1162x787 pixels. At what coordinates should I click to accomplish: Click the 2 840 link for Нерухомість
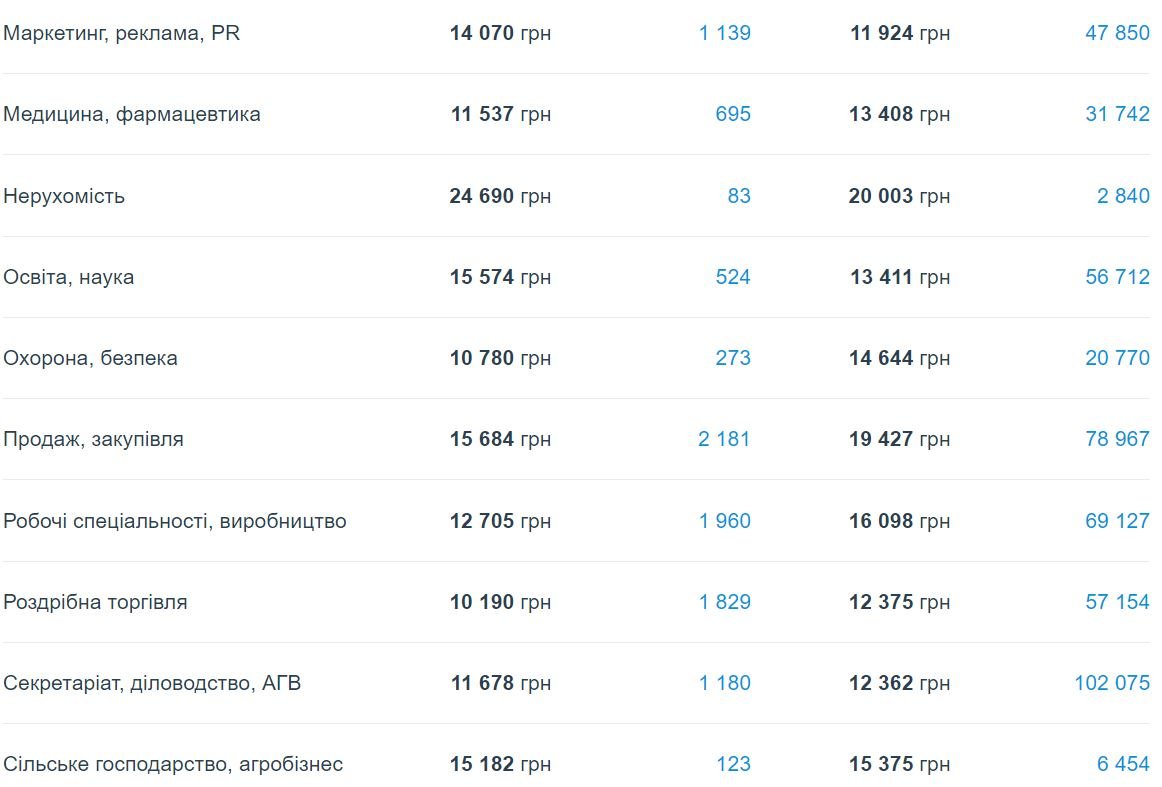[x=1123, y=196]
